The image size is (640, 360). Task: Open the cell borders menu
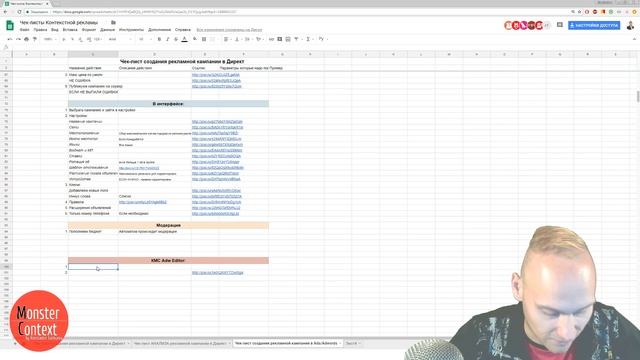pos(204,39)
